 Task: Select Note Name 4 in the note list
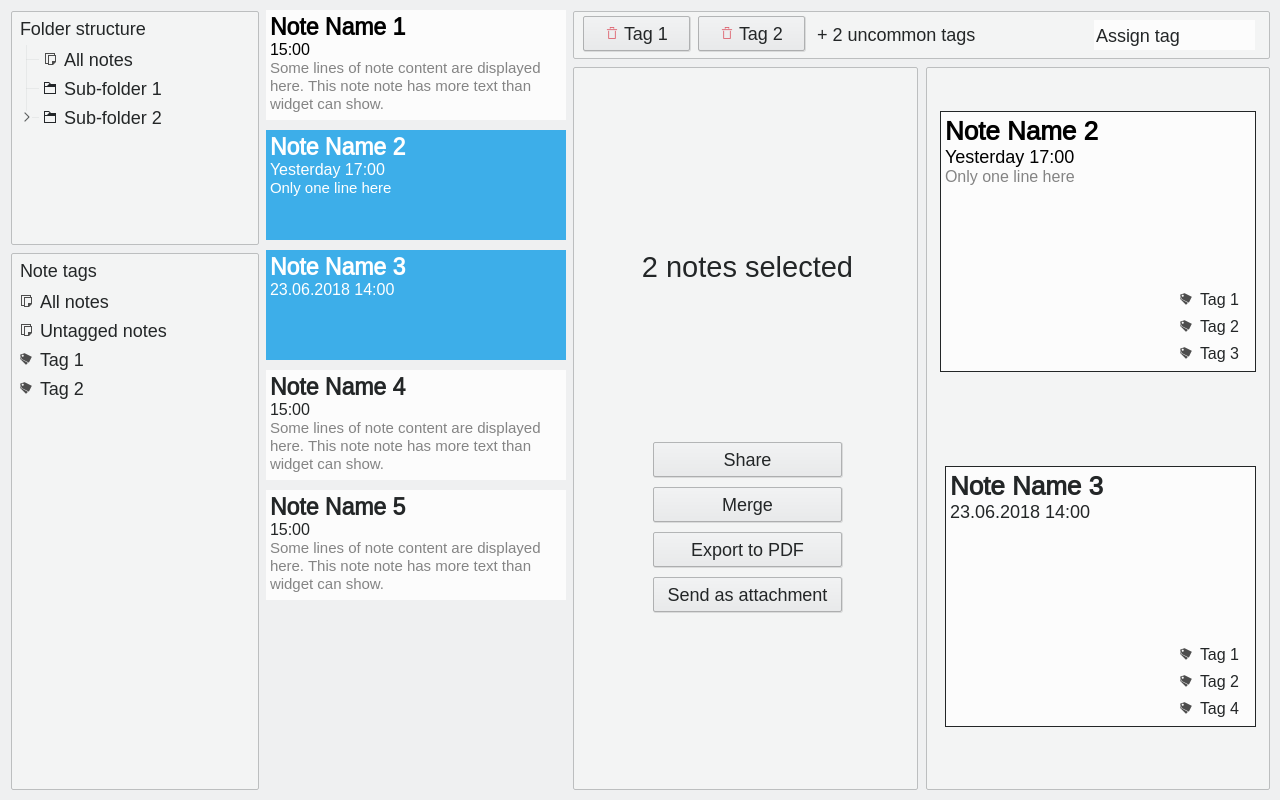tap(415, 424)
